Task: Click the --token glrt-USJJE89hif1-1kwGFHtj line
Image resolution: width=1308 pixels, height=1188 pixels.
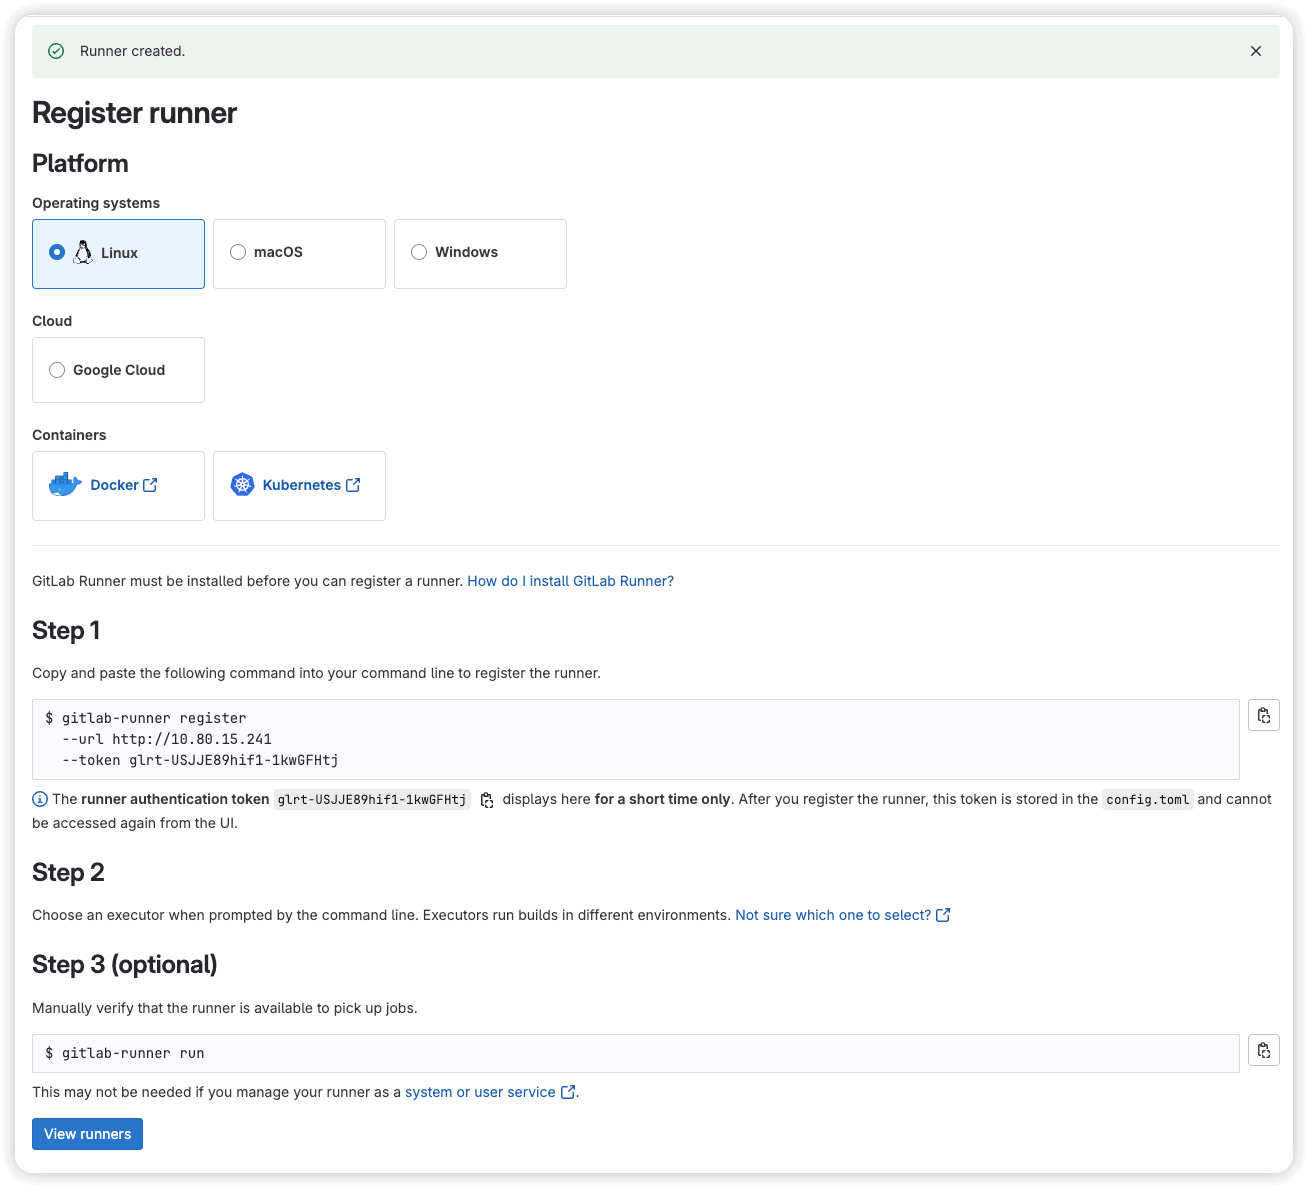Action: pyautogui.click(x=200, y=760)
